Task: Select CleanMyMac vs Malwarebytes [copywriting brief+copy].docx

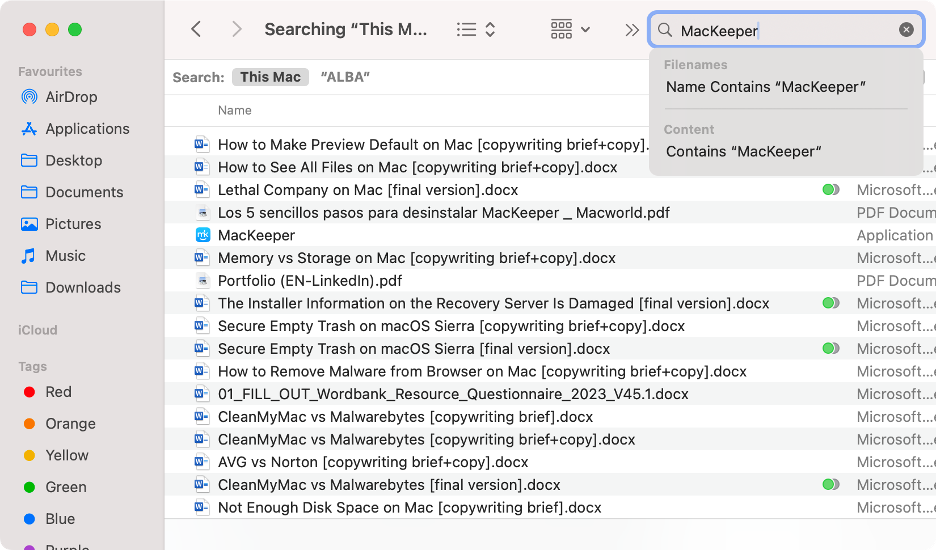Action: click(426, 440)
